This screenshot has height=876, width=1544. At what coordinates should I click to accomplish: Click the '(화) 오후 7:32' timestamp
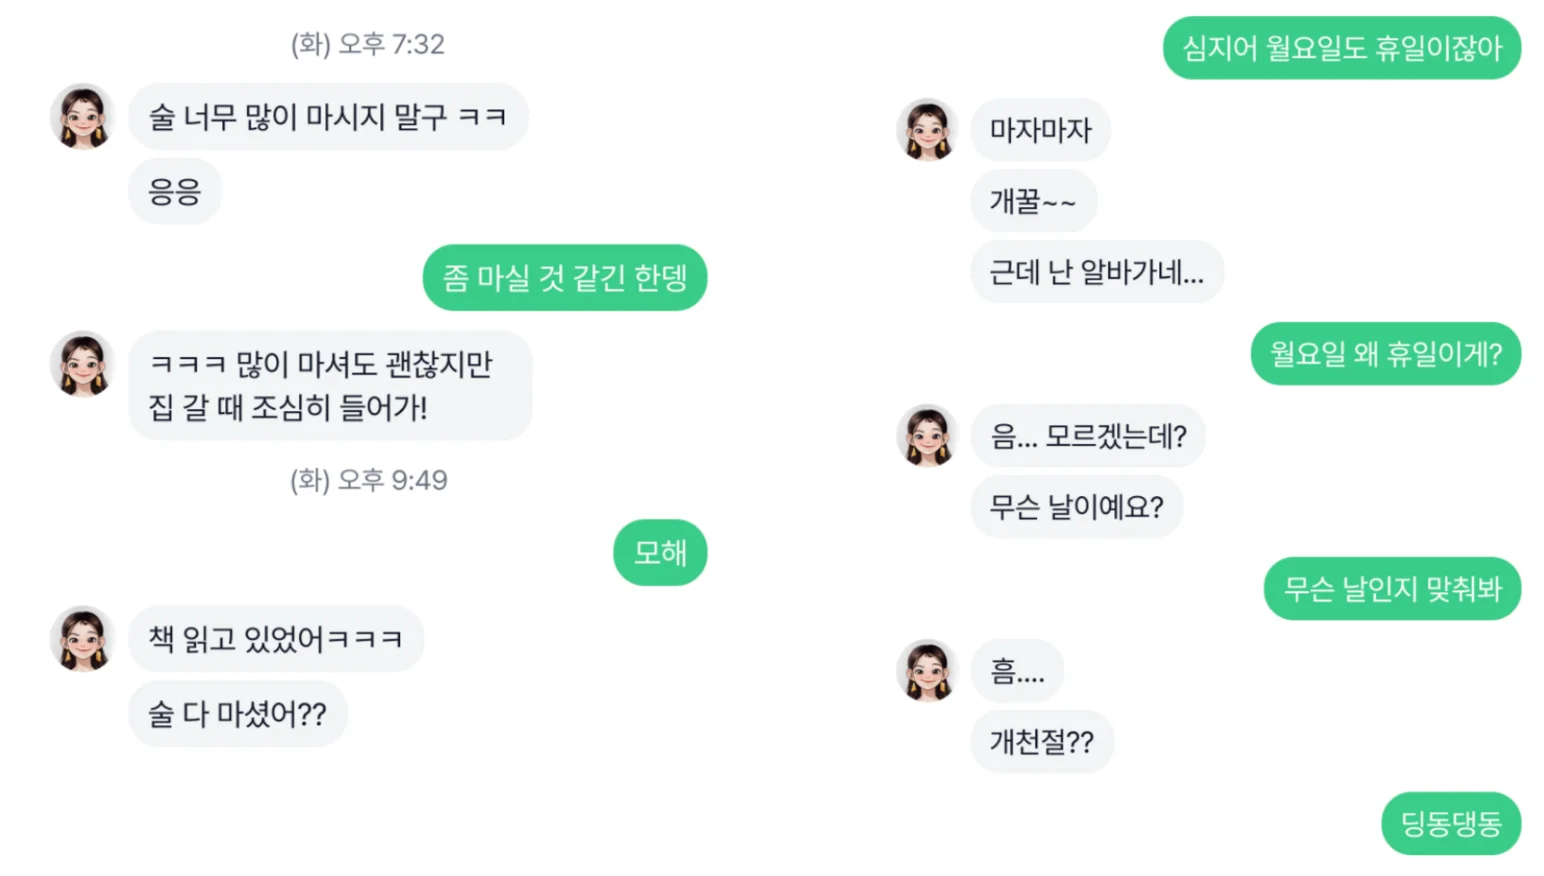[368, 44]
